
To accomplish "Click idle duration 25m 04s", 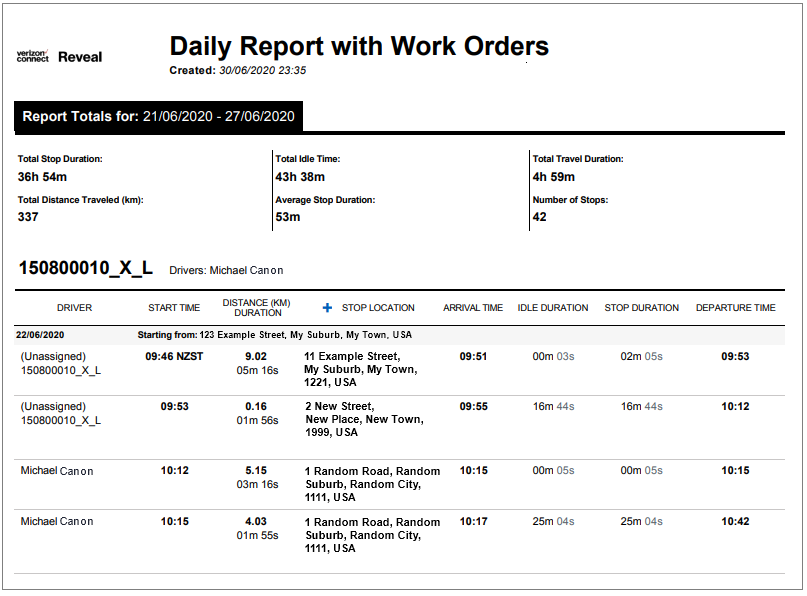I will [553, 522].
